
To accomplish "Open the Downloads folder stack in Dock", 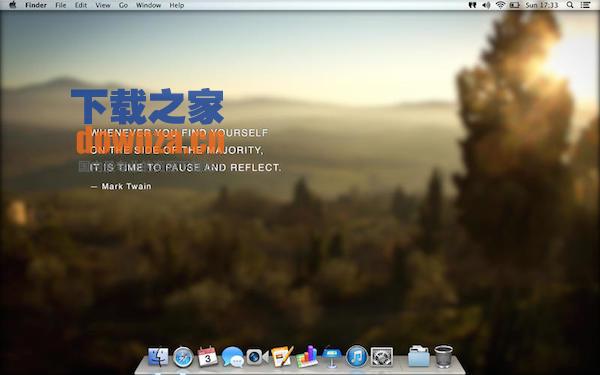I will point(419,357).
